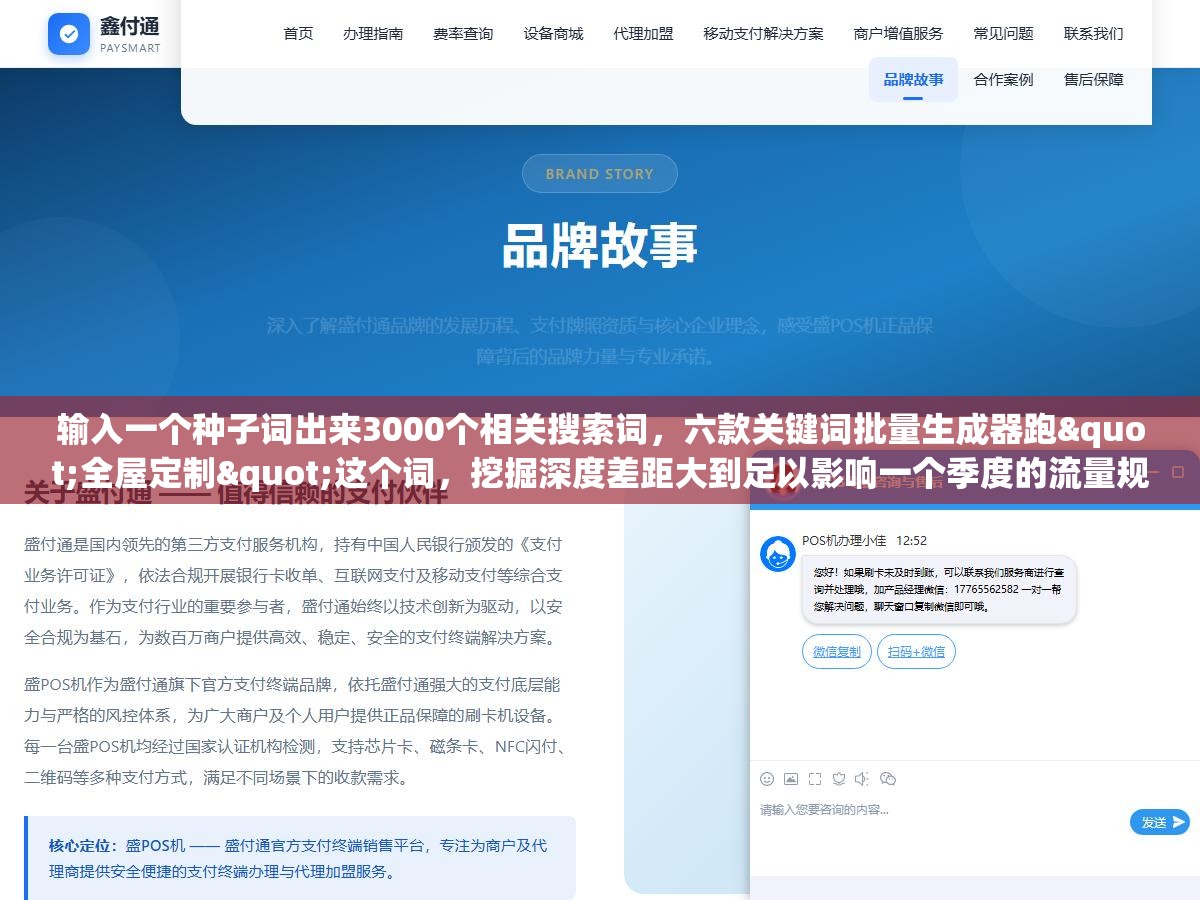This screenshot has width=1200, height=900.
Task: Click the 微信复制 button in chat
Action: click(836, 652)
